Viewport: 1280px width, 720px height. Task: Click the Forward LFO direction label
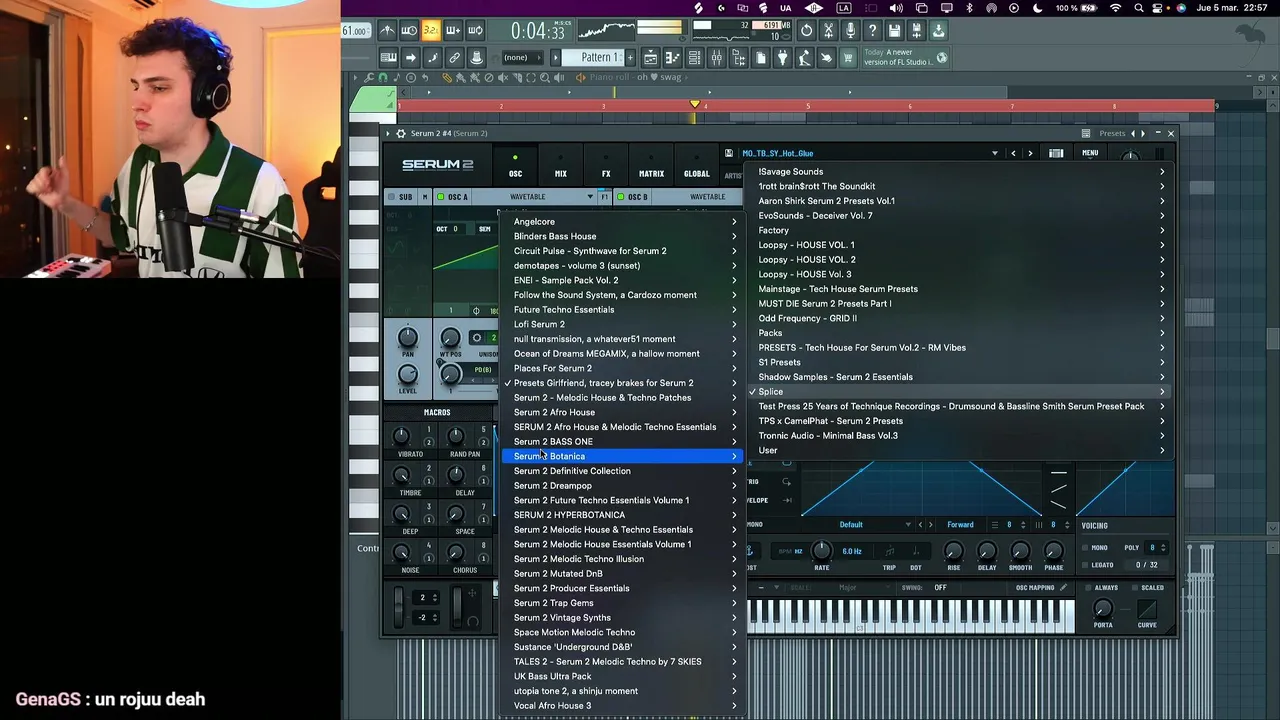coord(960,524)
